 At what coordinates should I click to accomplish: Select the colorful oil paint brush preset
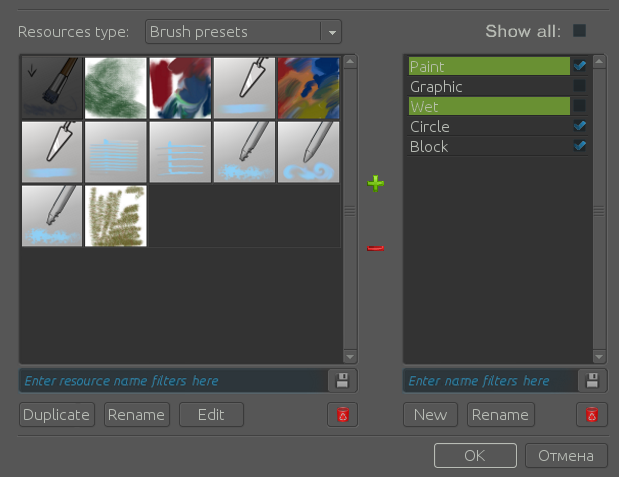(x=308, y=88)
